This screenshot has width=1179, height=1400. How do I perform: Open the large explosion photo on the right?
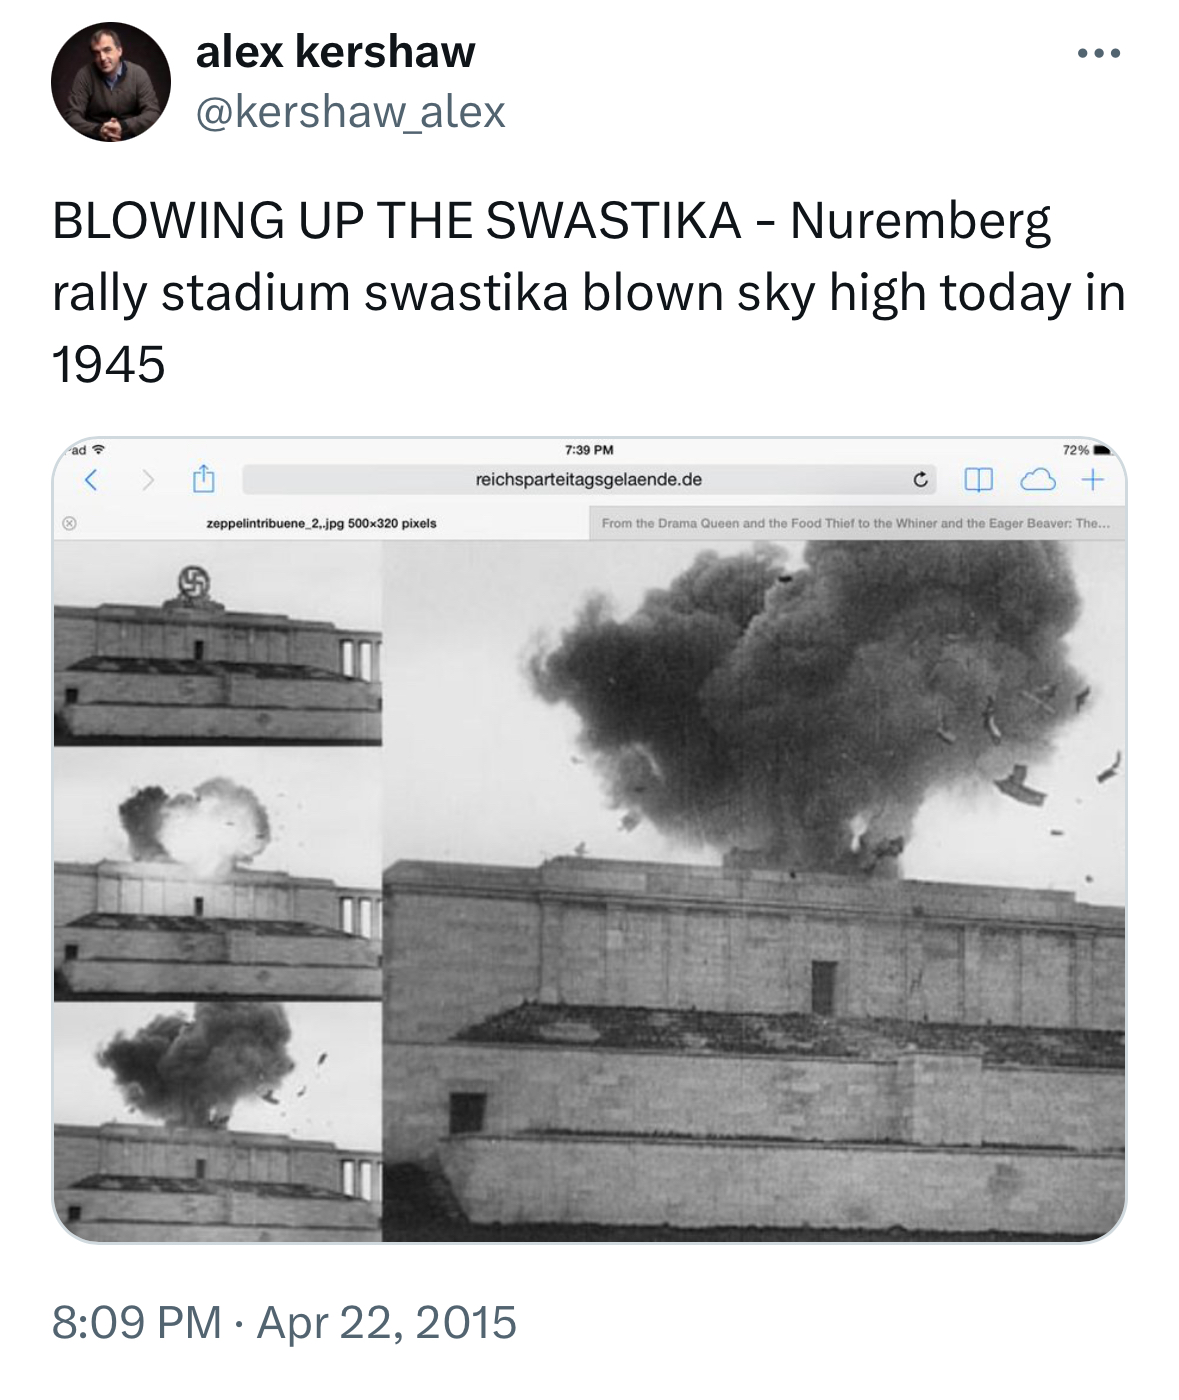(754, 890)
